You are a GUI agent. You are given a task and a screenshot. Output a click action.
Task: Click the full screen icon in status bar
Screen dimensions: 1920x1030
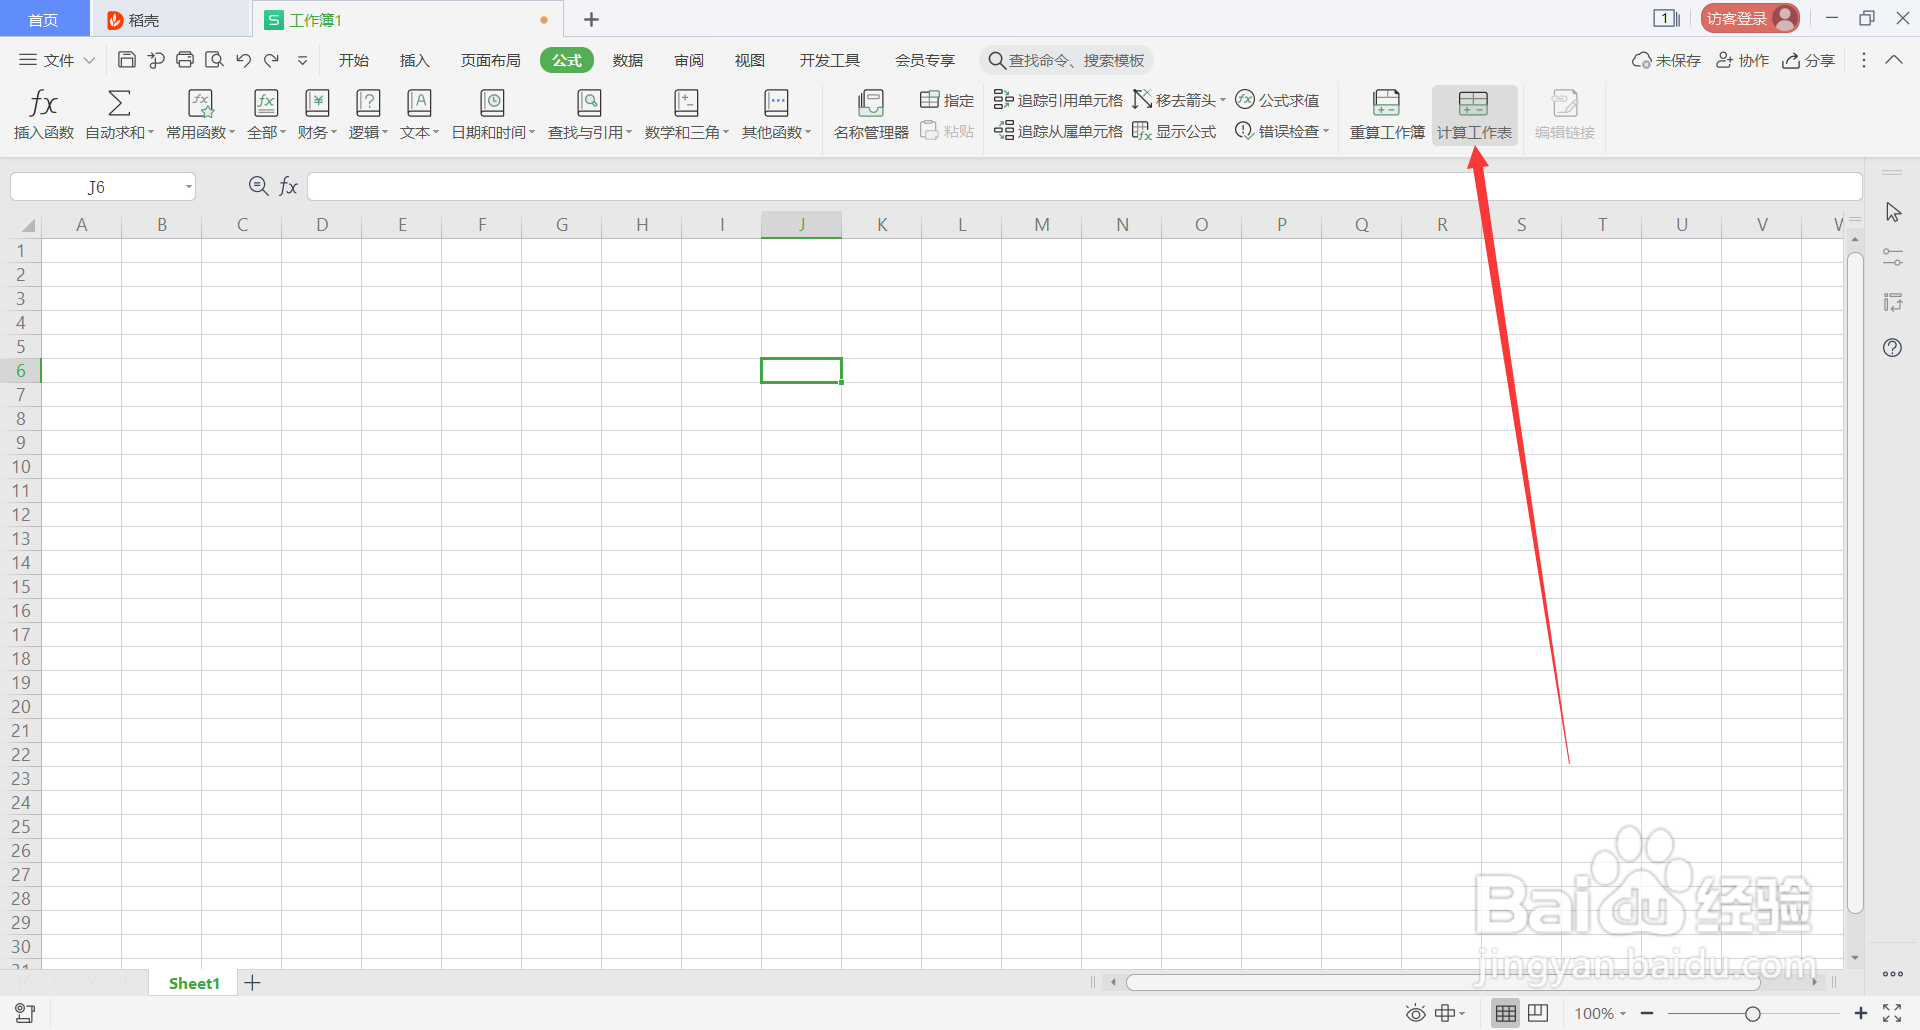(x=1892, y=1013)
